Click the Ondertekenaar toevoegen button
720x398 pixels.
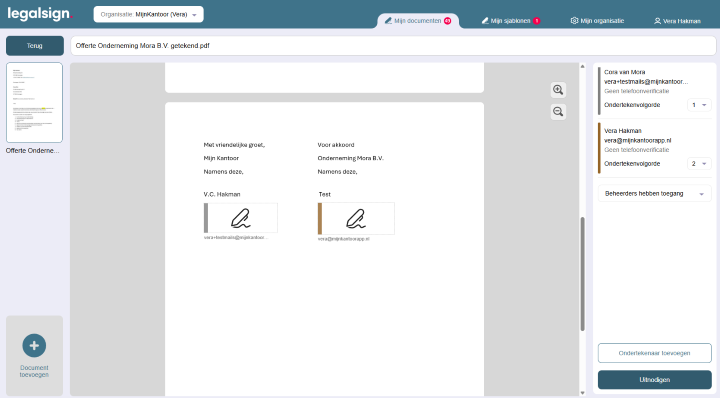[654, 353]
